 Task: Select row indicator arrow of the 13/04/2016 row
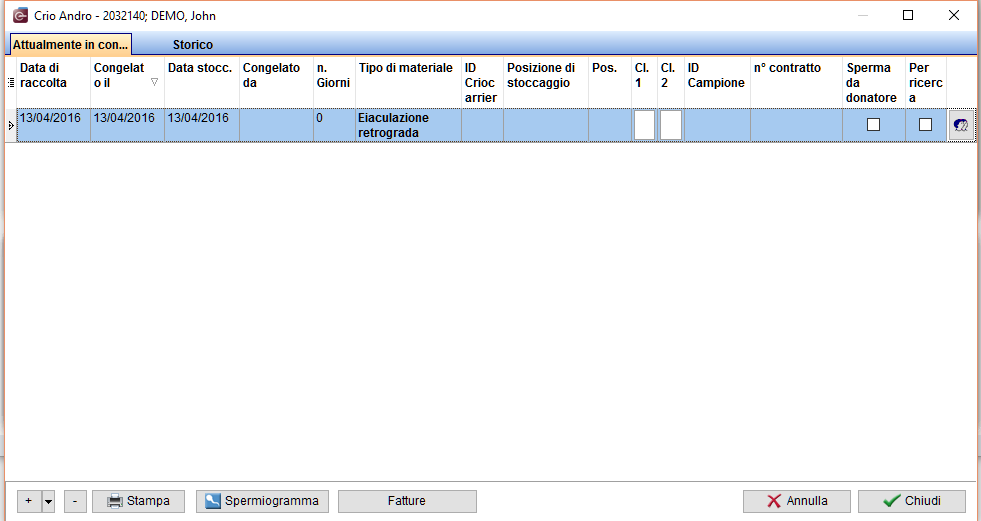click(11, 126)
